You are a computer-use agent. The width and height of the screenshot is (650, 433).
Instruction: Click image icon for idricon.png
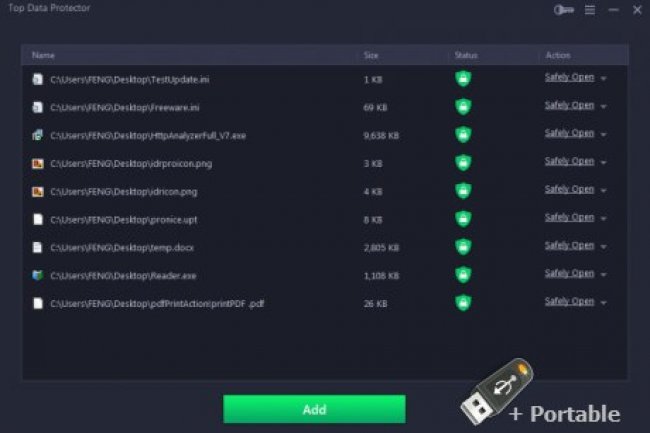coord(38,191)
